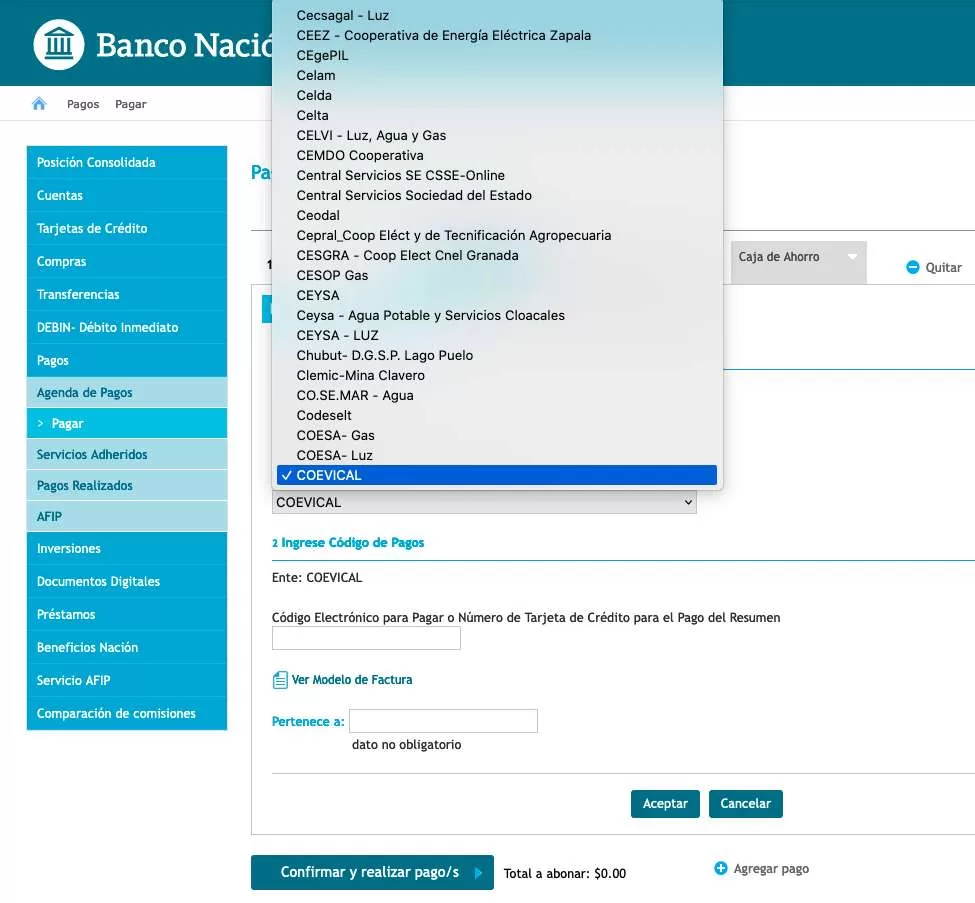Go to home via house icon
Image resolution: width=975 pixels, height=903 pixels.
39,103
